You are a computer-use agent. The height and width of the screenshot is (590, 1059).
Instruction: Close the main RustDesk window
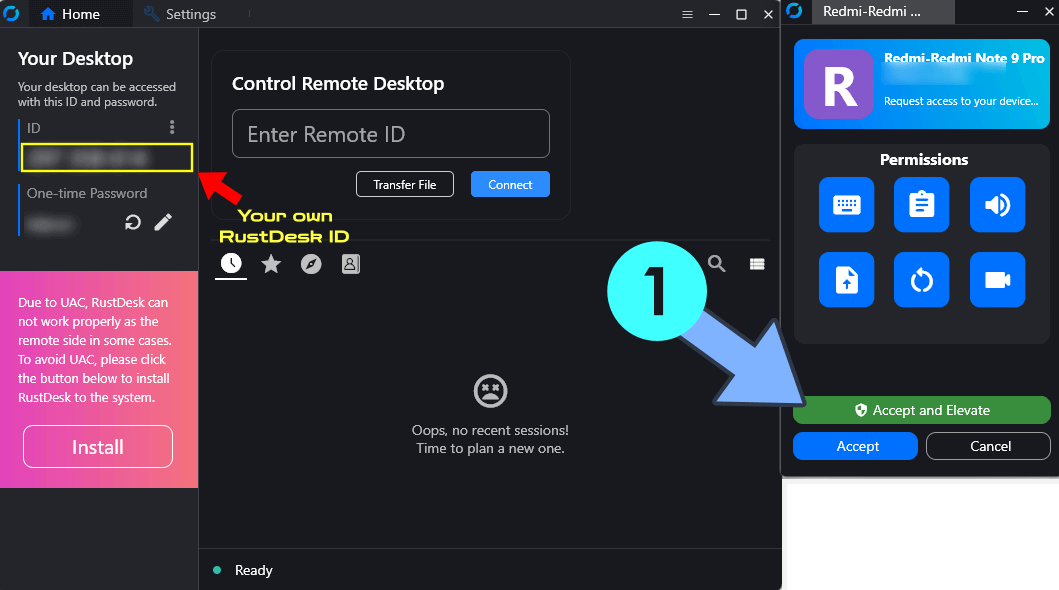point(768,14)
